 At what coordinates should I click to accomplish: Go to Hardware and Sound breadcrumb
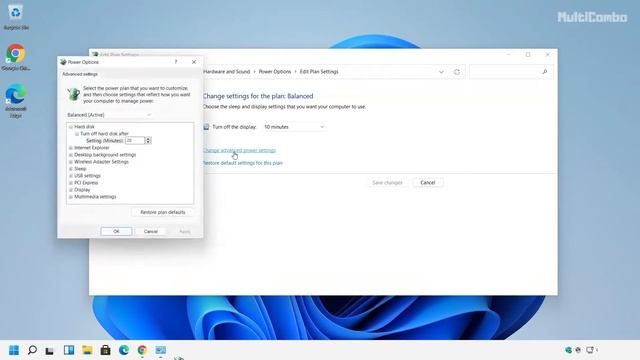(x=227, y=72)
